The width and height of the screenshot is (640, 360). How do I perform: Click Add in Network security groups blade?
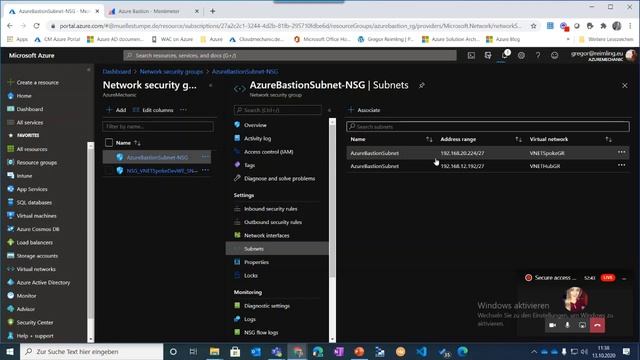[116, 110]
